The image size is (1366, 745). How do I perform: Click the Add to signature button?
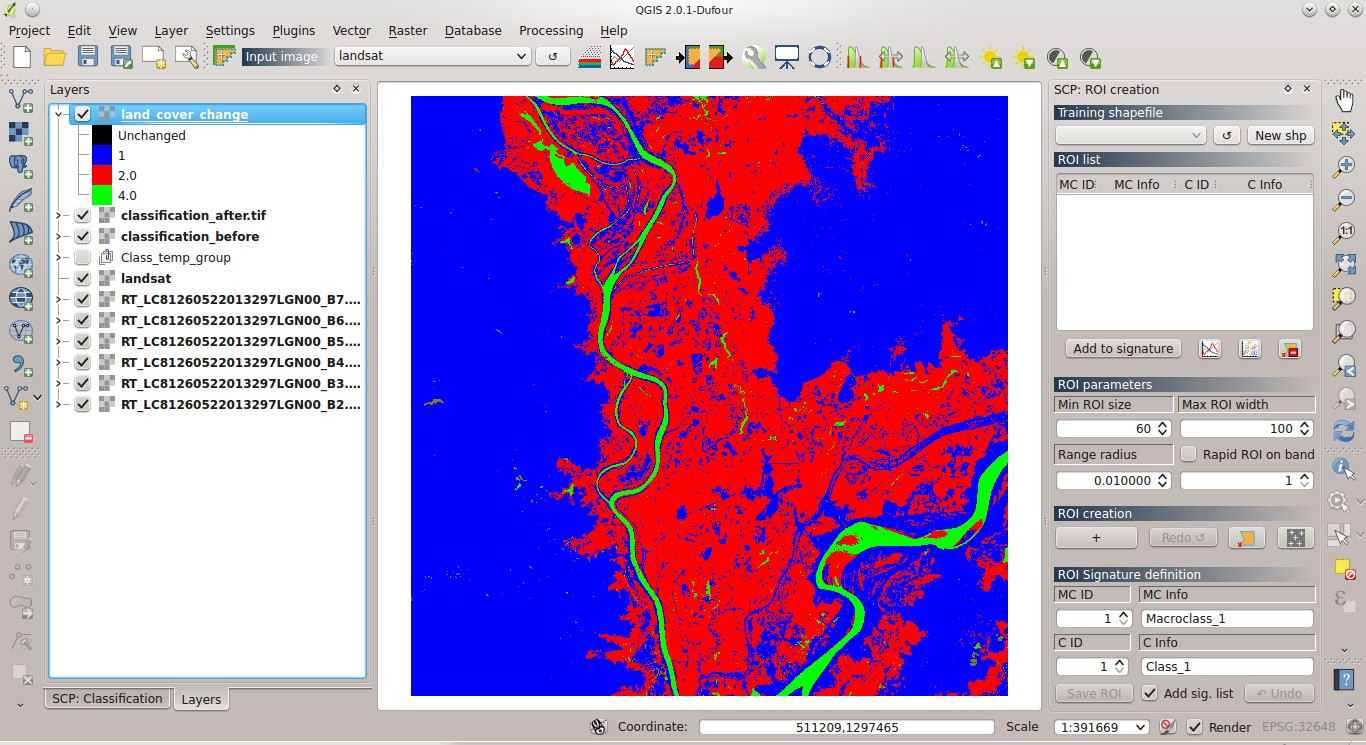point(1122,348)
